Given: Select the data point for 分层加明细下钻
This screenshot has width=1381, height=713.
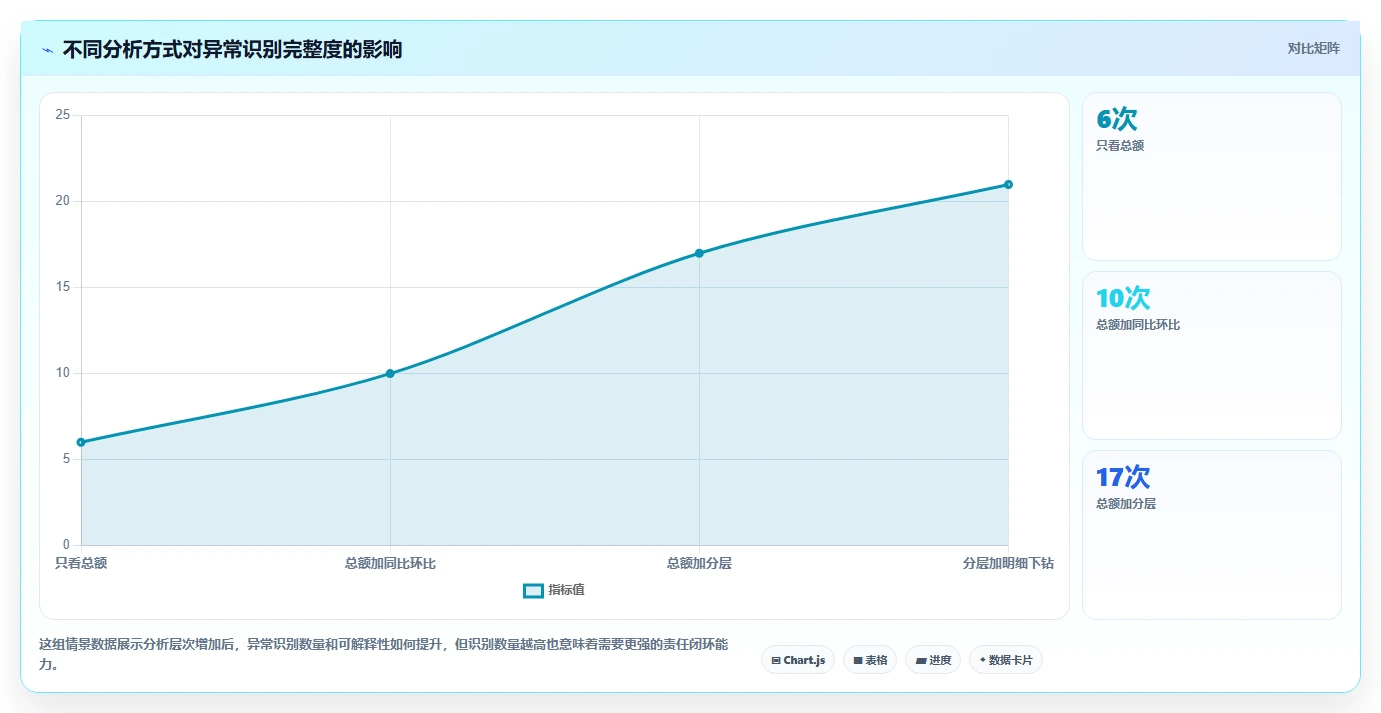Looking at the screenshot, I should point(1008,184).
